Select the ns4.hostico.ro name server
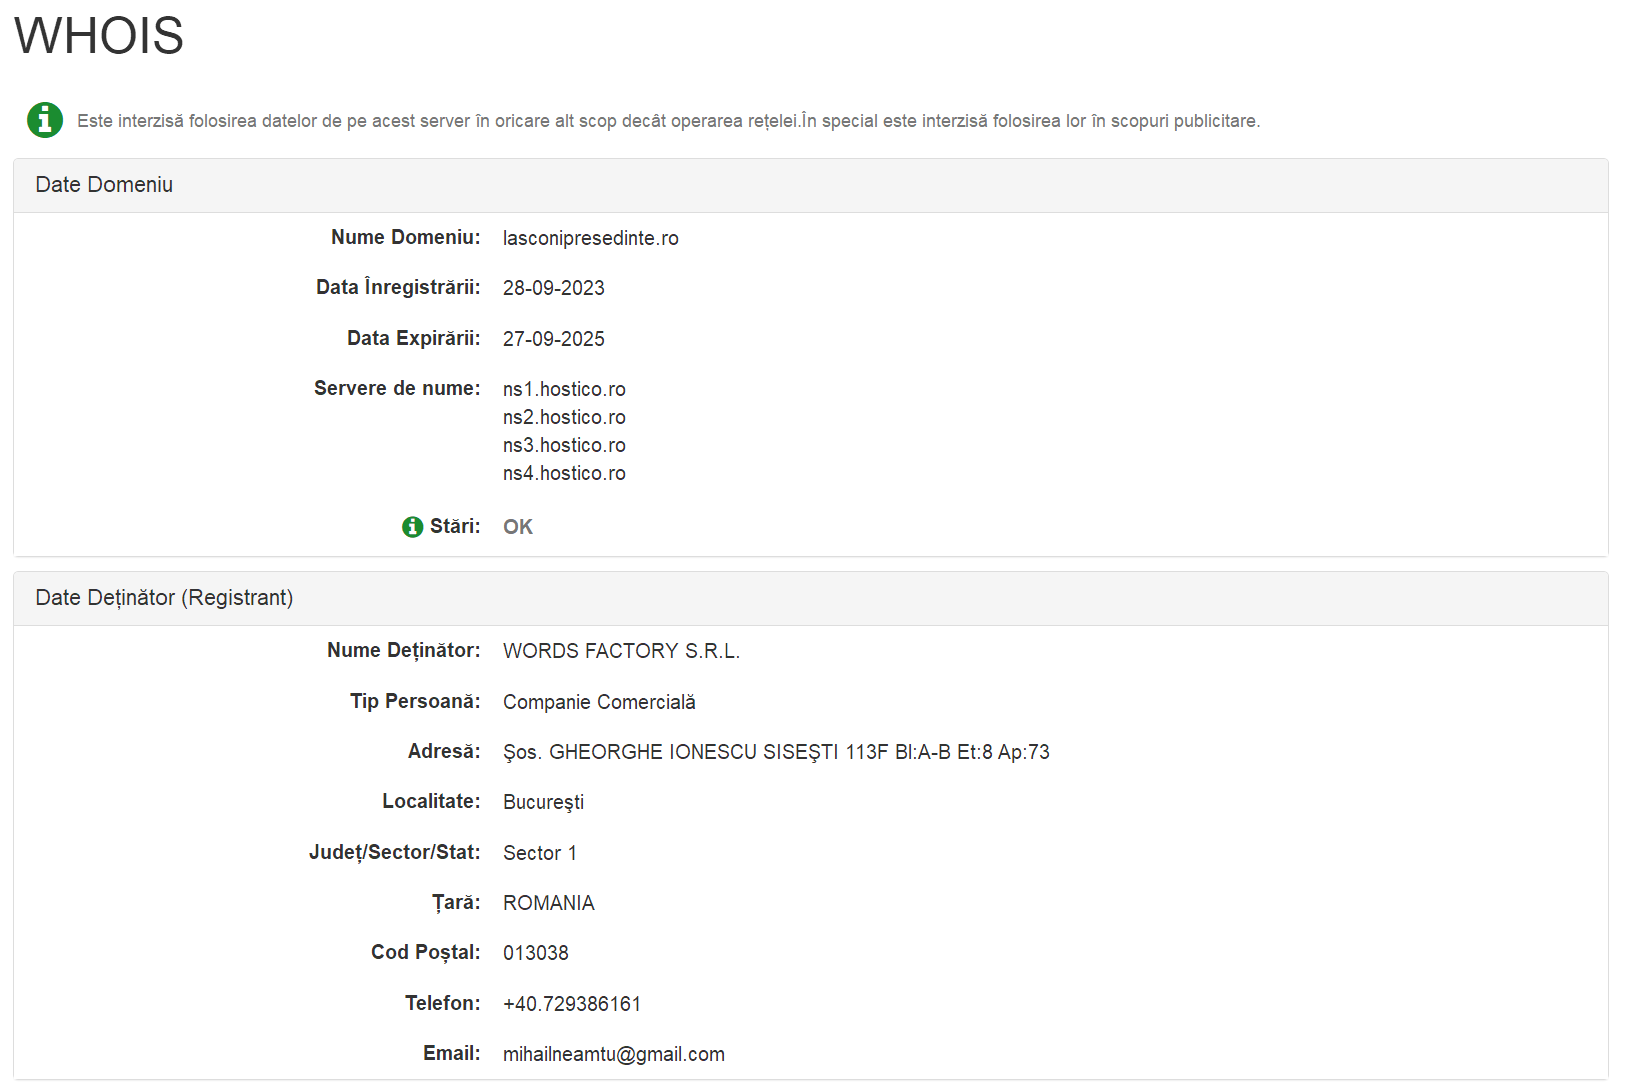This screenshot has height=1088, width=1625. coord(564,473)
